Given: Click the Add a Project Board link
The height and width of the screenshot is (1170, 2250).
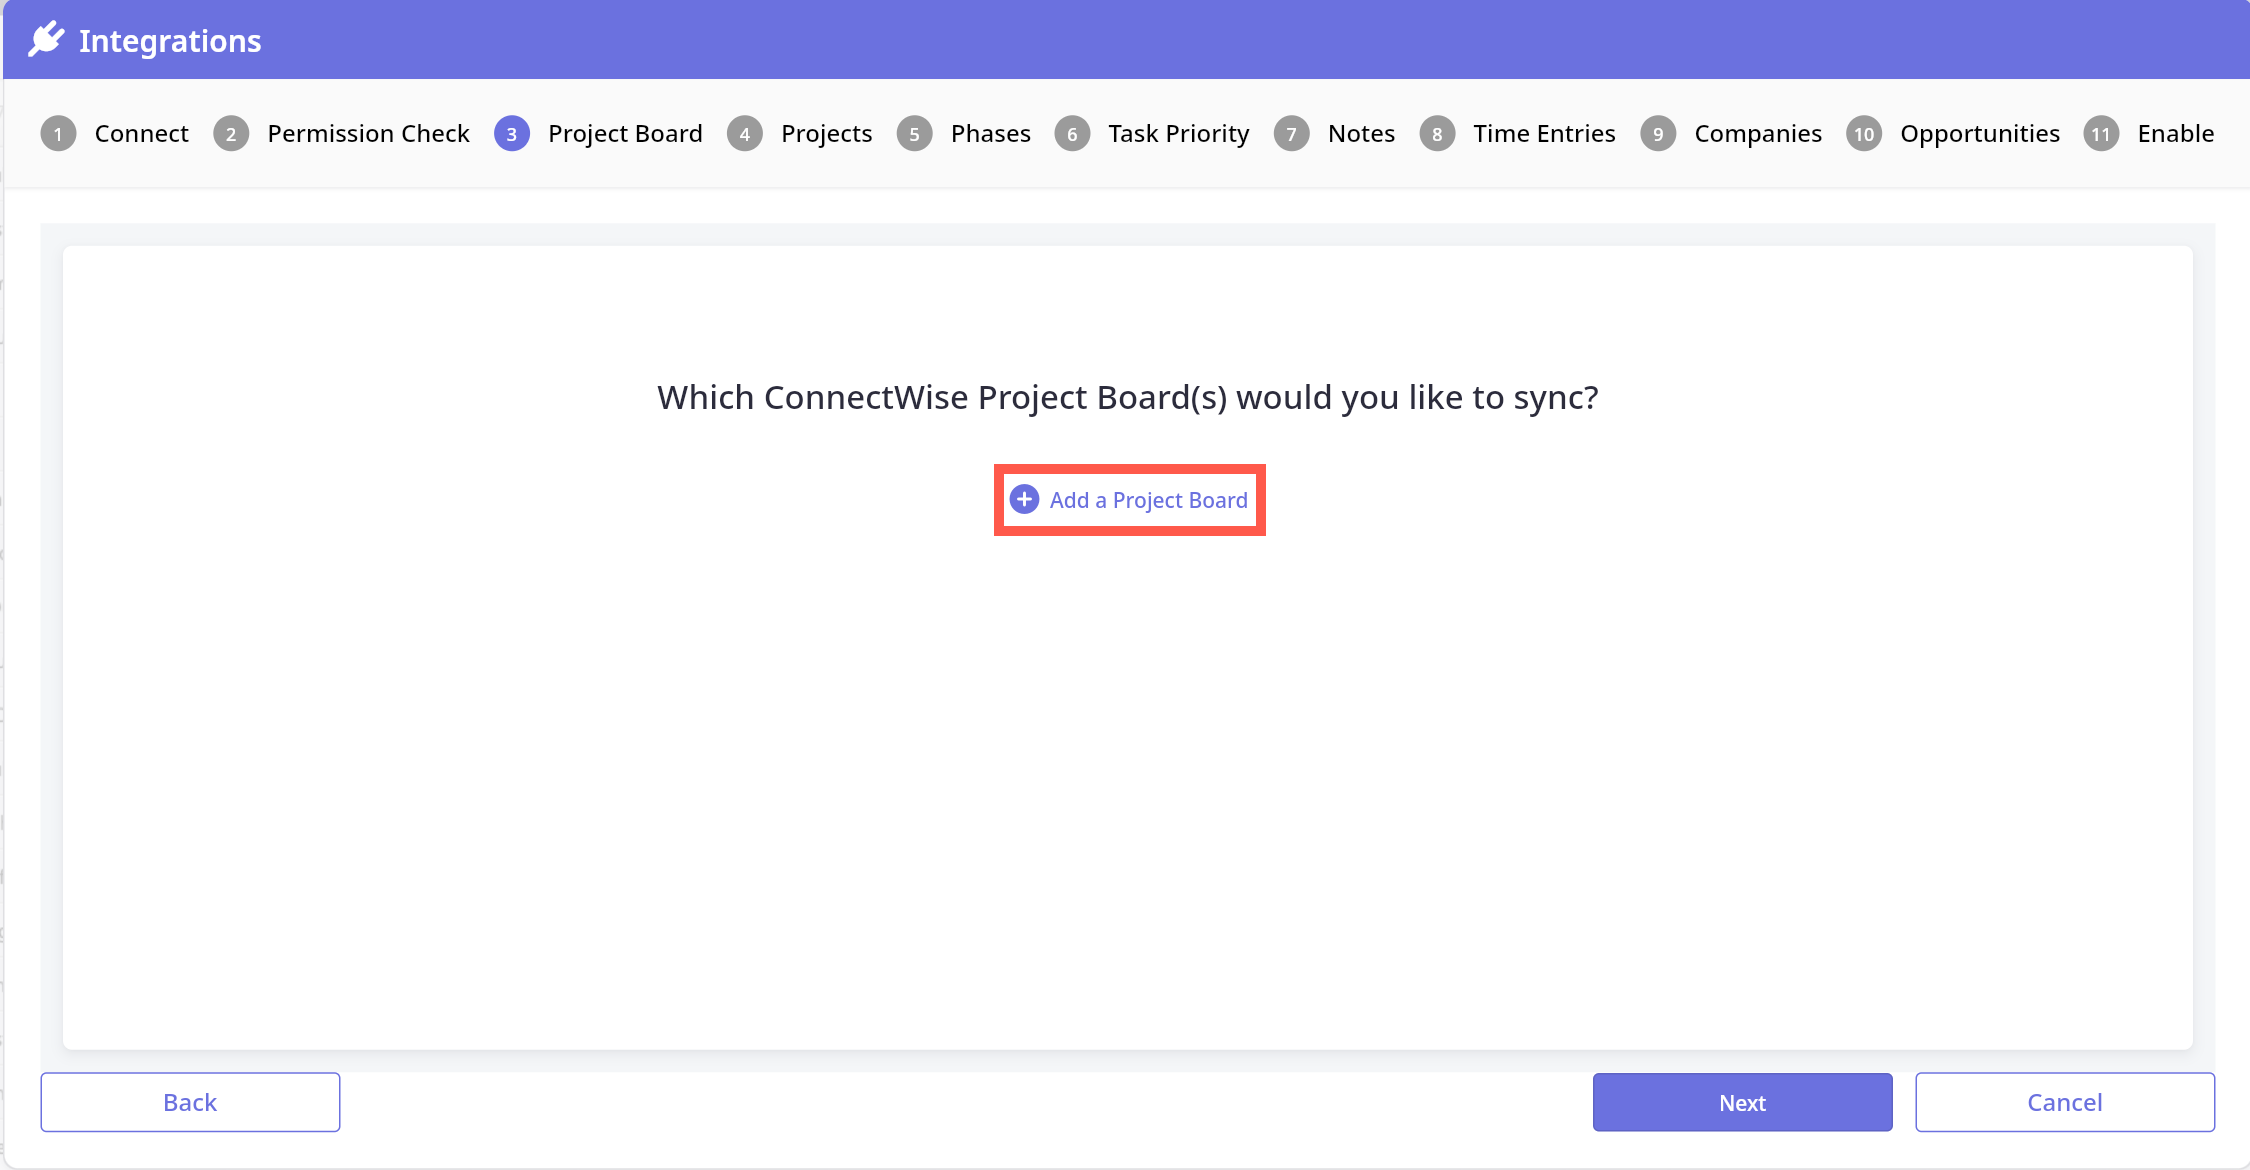Looking at the screenshot, I should tap(1148, 500).
